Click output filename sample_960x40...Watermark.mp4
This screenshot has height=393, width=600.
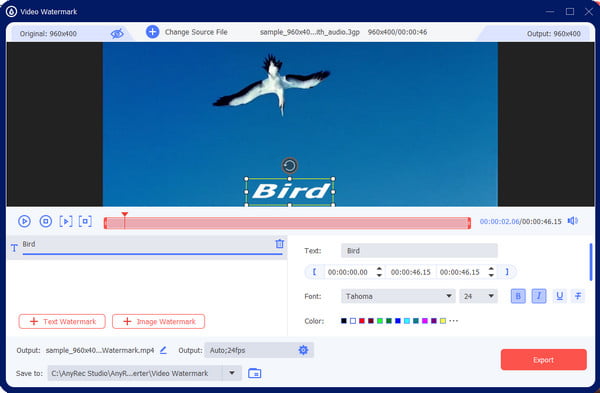[x=100, y=350]
